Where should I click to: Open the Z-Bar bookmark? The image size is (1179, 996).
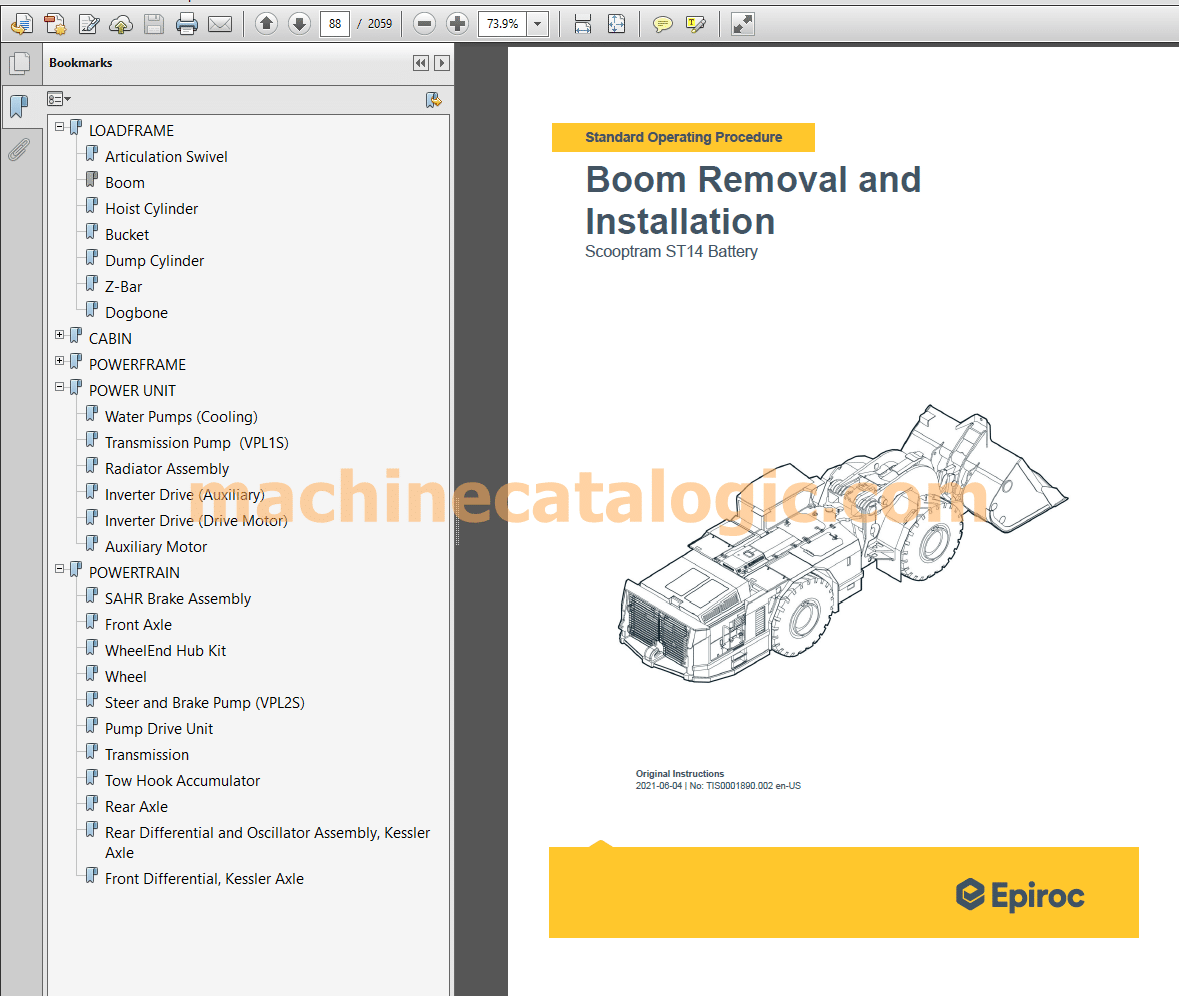point(123,286)
